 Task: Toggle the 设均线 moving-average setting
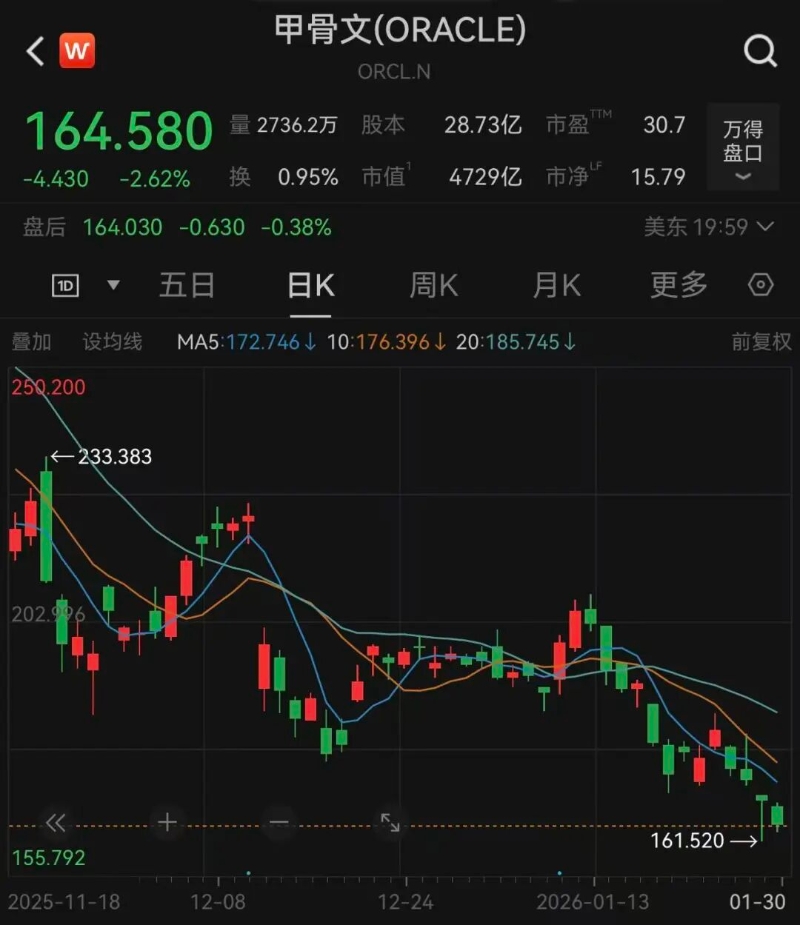[111, 342]
